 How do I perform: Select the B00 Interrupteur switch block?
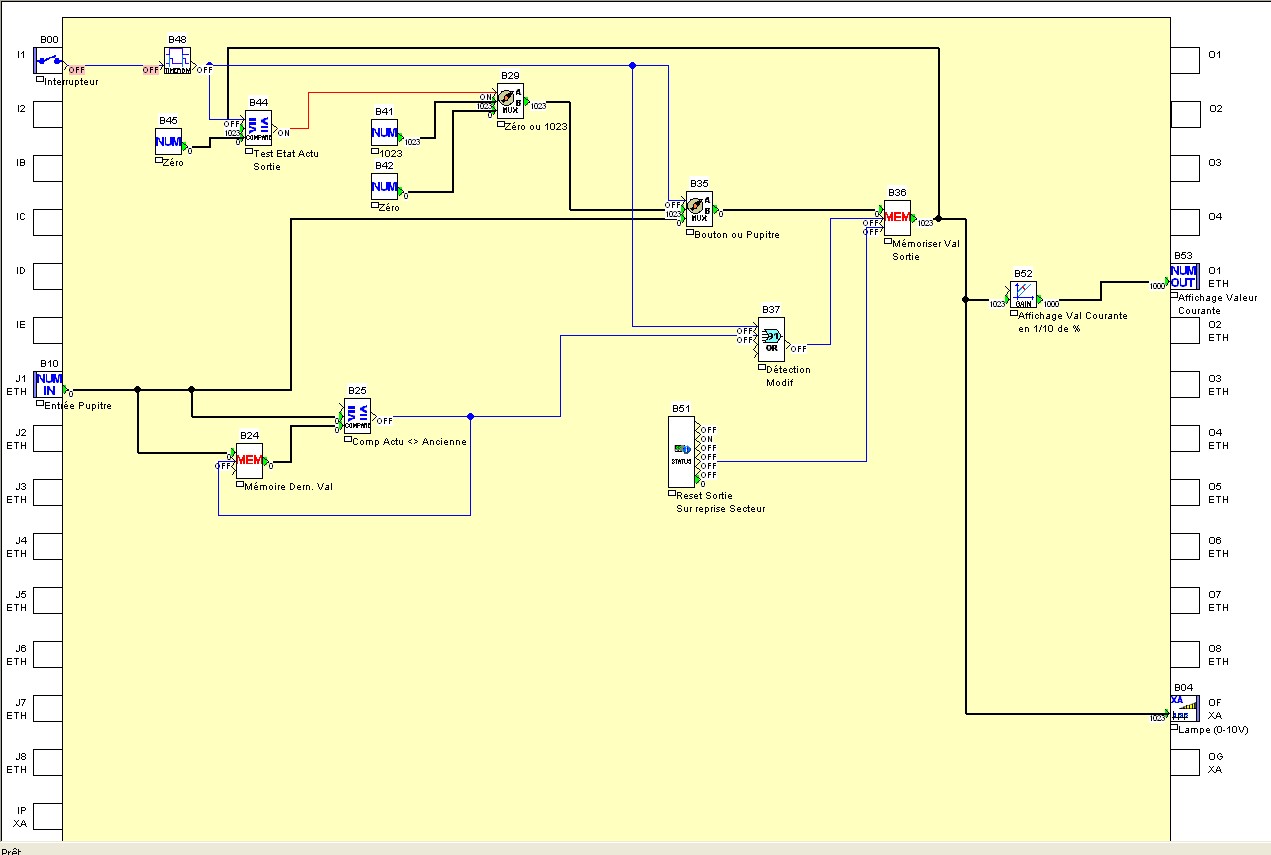tap(48, 59)
